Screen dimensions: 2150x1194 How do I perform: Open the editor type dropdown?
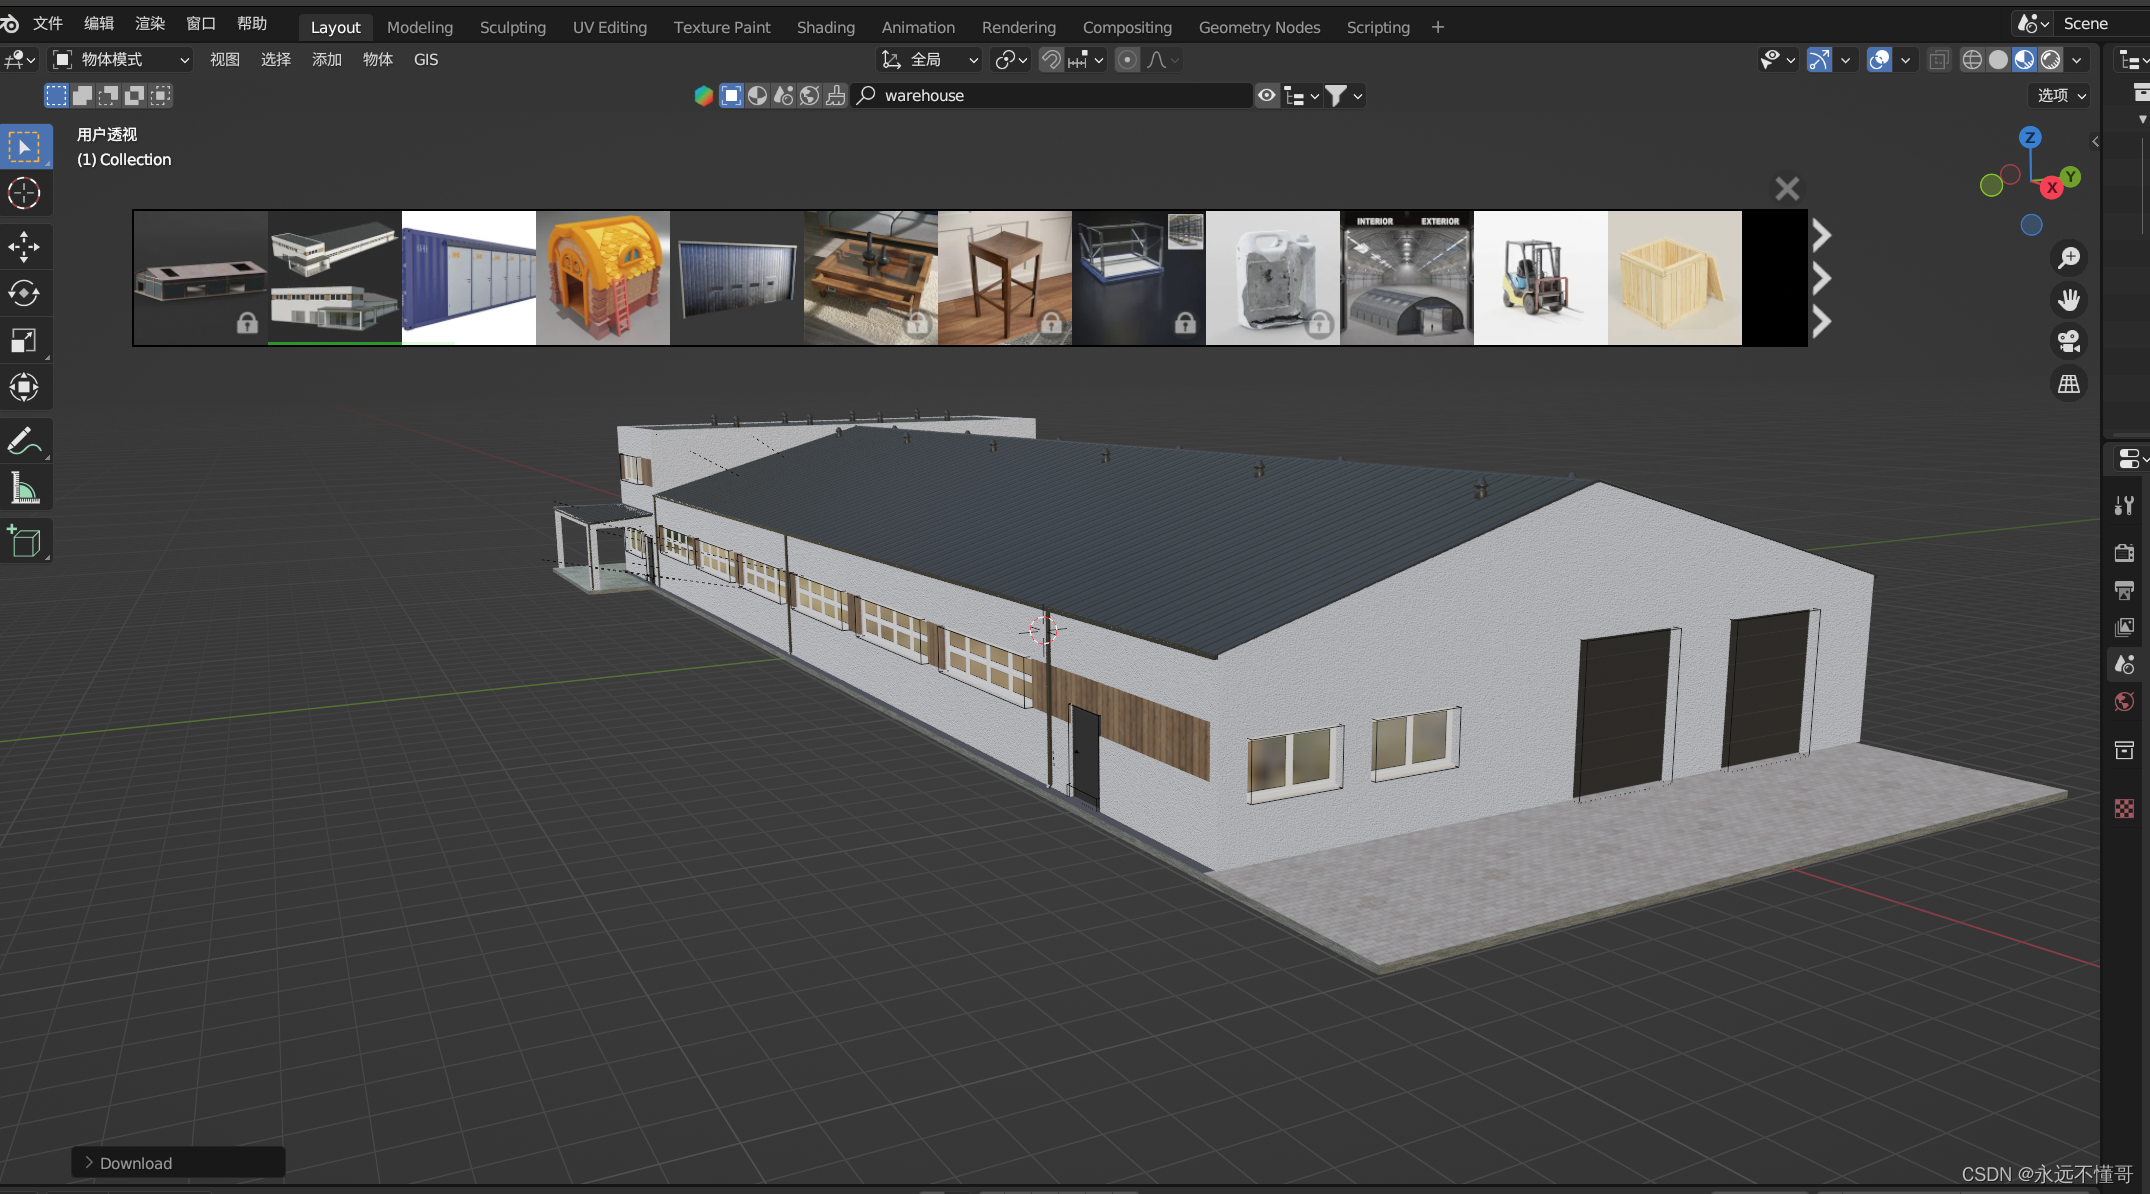pos(20,60)
